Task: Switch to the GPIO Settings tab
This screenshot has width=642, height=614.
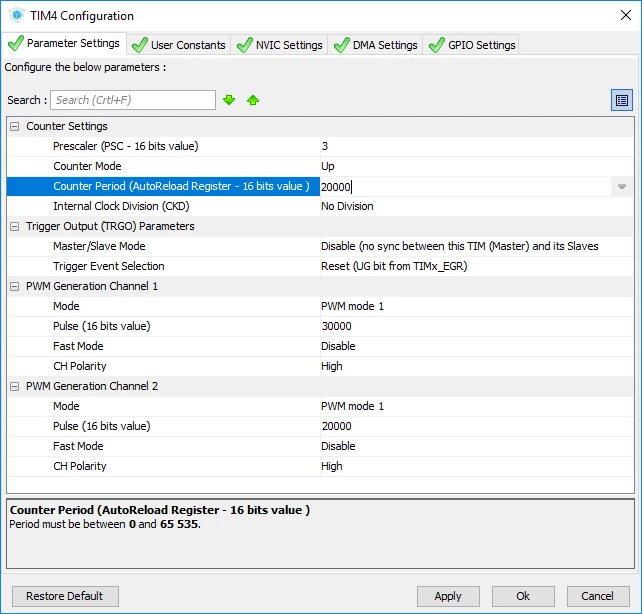Action: 472,45
